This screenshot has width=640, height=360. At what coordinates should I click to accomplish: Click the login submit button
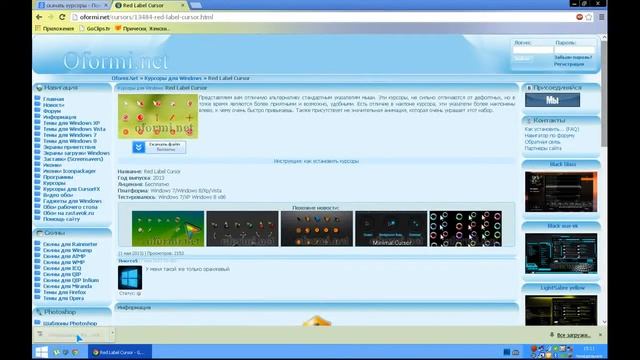click(522, 59)
